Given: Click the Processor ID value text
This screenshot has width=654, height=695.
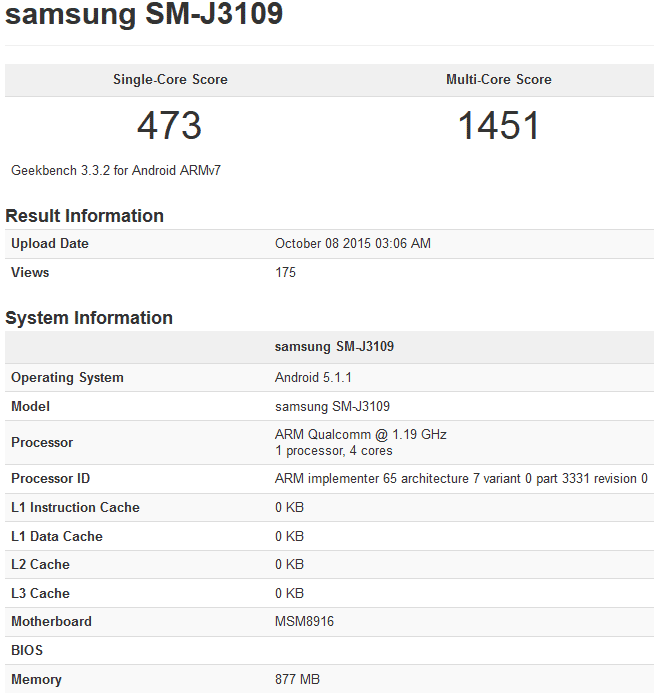Looking at the screenshot, I should click(461, 479).
